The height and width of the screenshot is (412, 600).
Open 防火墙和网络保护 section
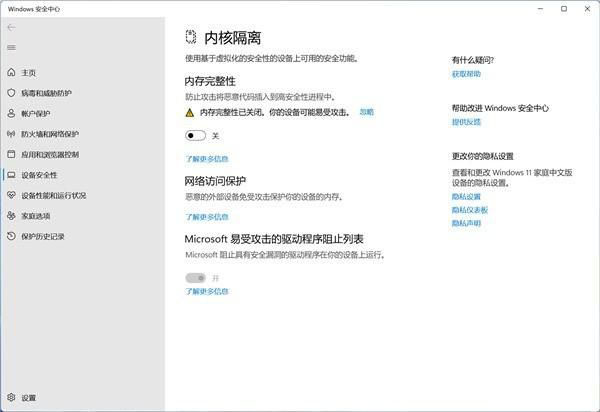[x=50, y=134]
